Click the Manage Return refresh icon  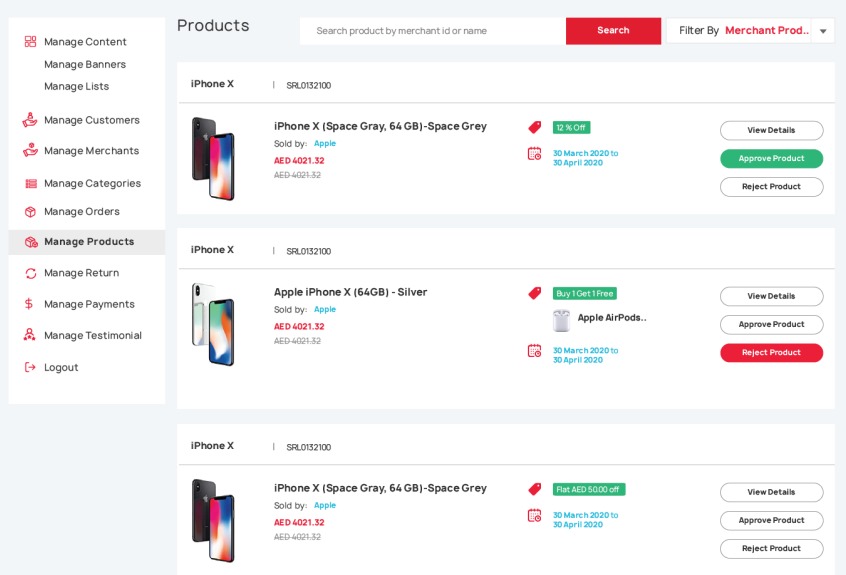pos(31,273)
